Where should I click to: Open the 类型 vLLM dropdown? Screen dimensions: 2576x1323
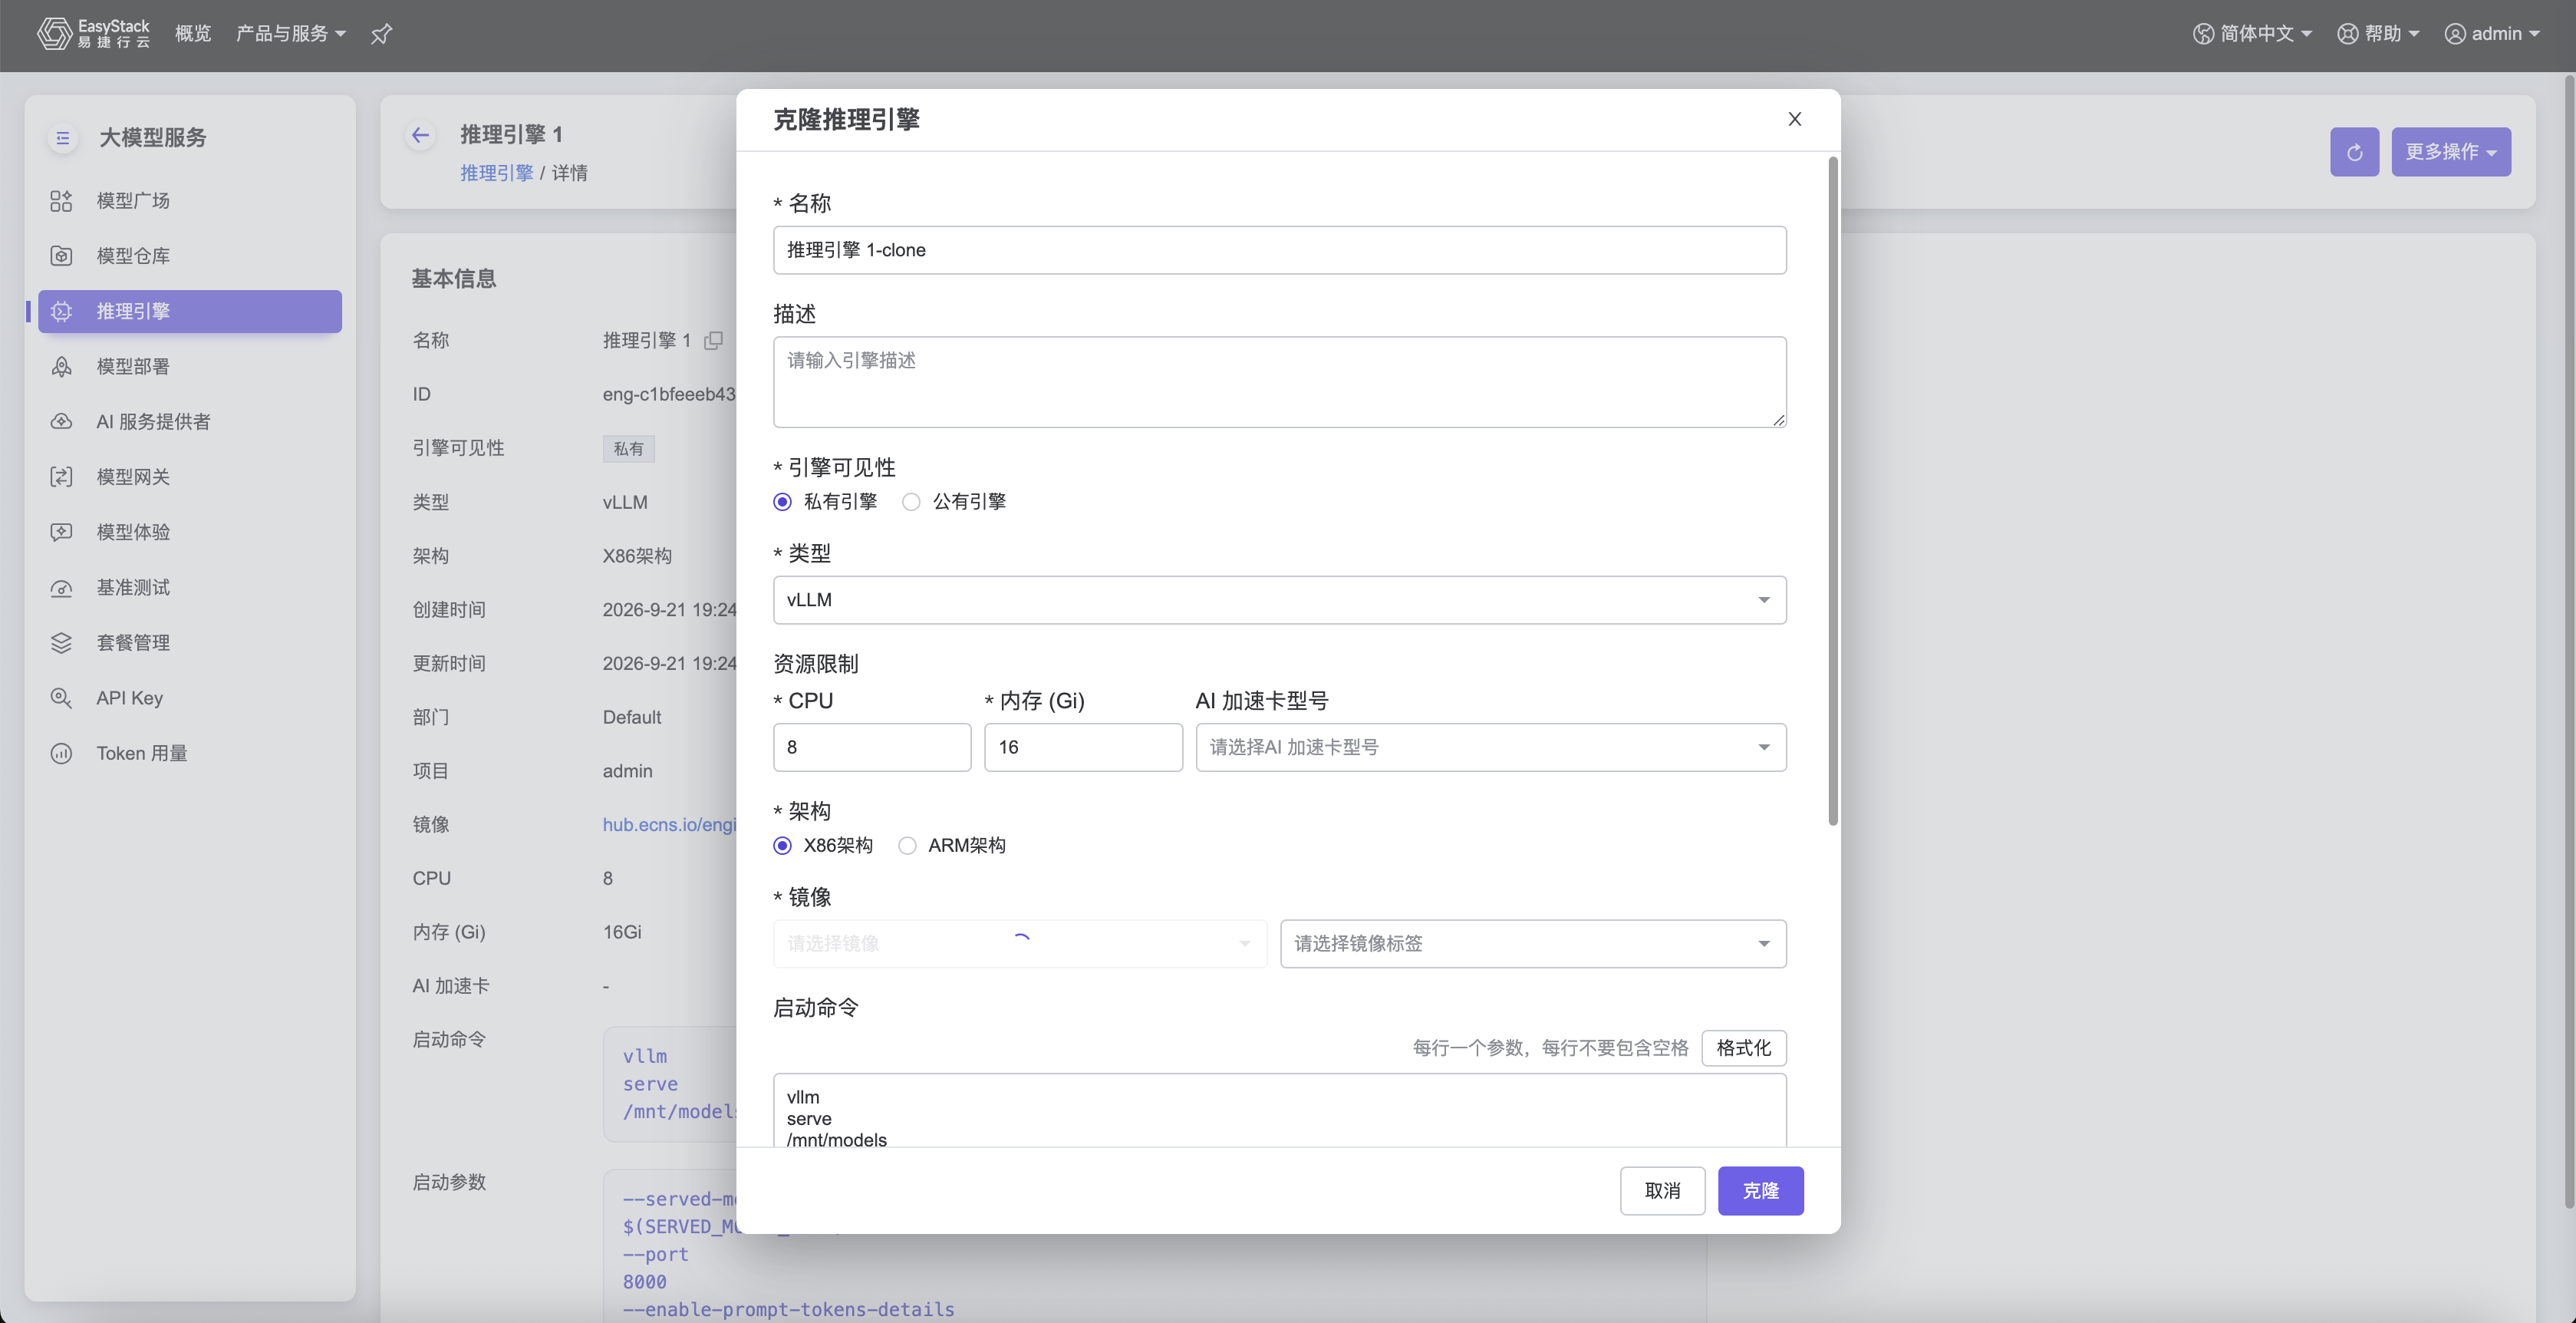[1279, 600]
